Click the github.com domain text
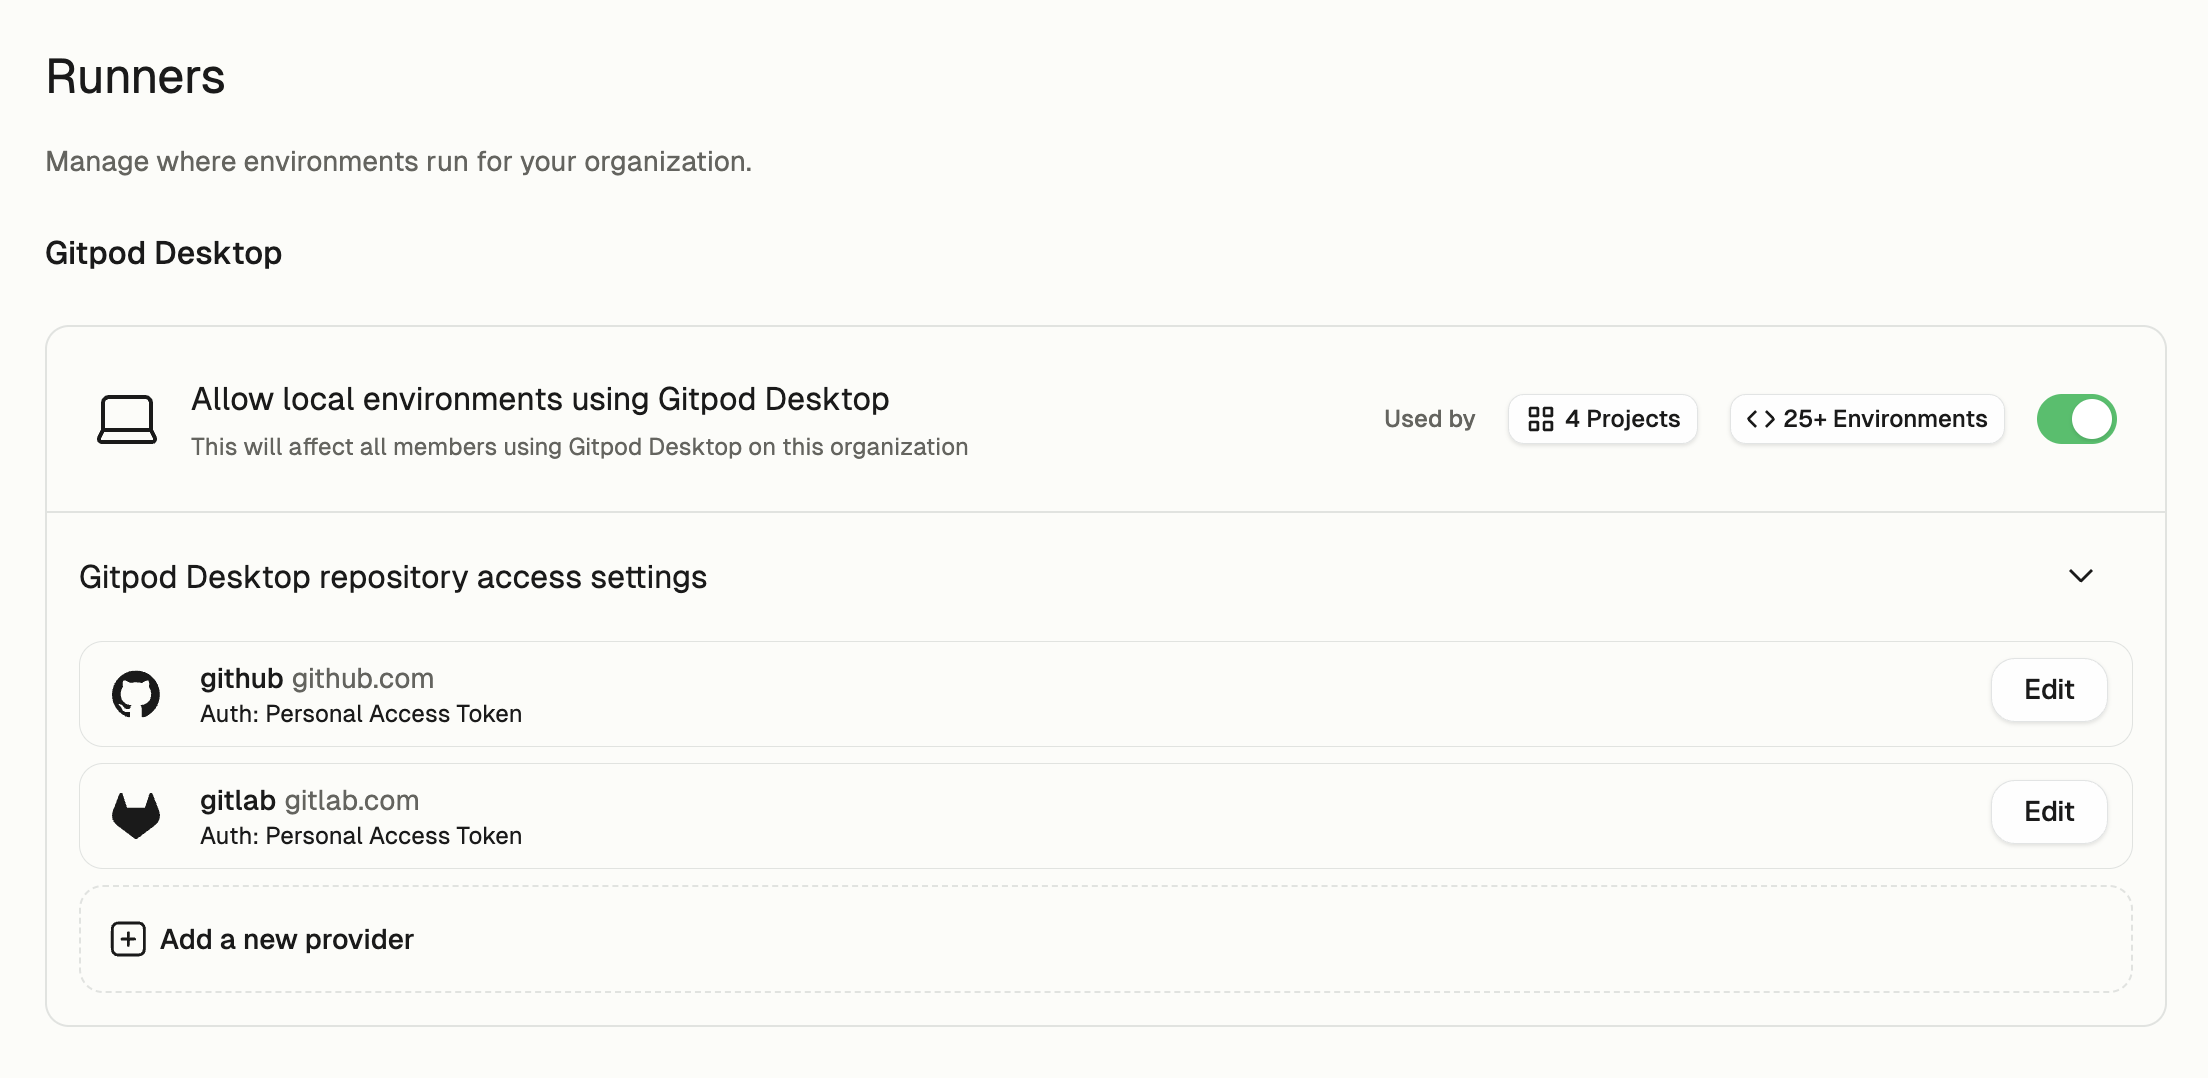This screenshot has height=1078, width=2208. point(363,678)
